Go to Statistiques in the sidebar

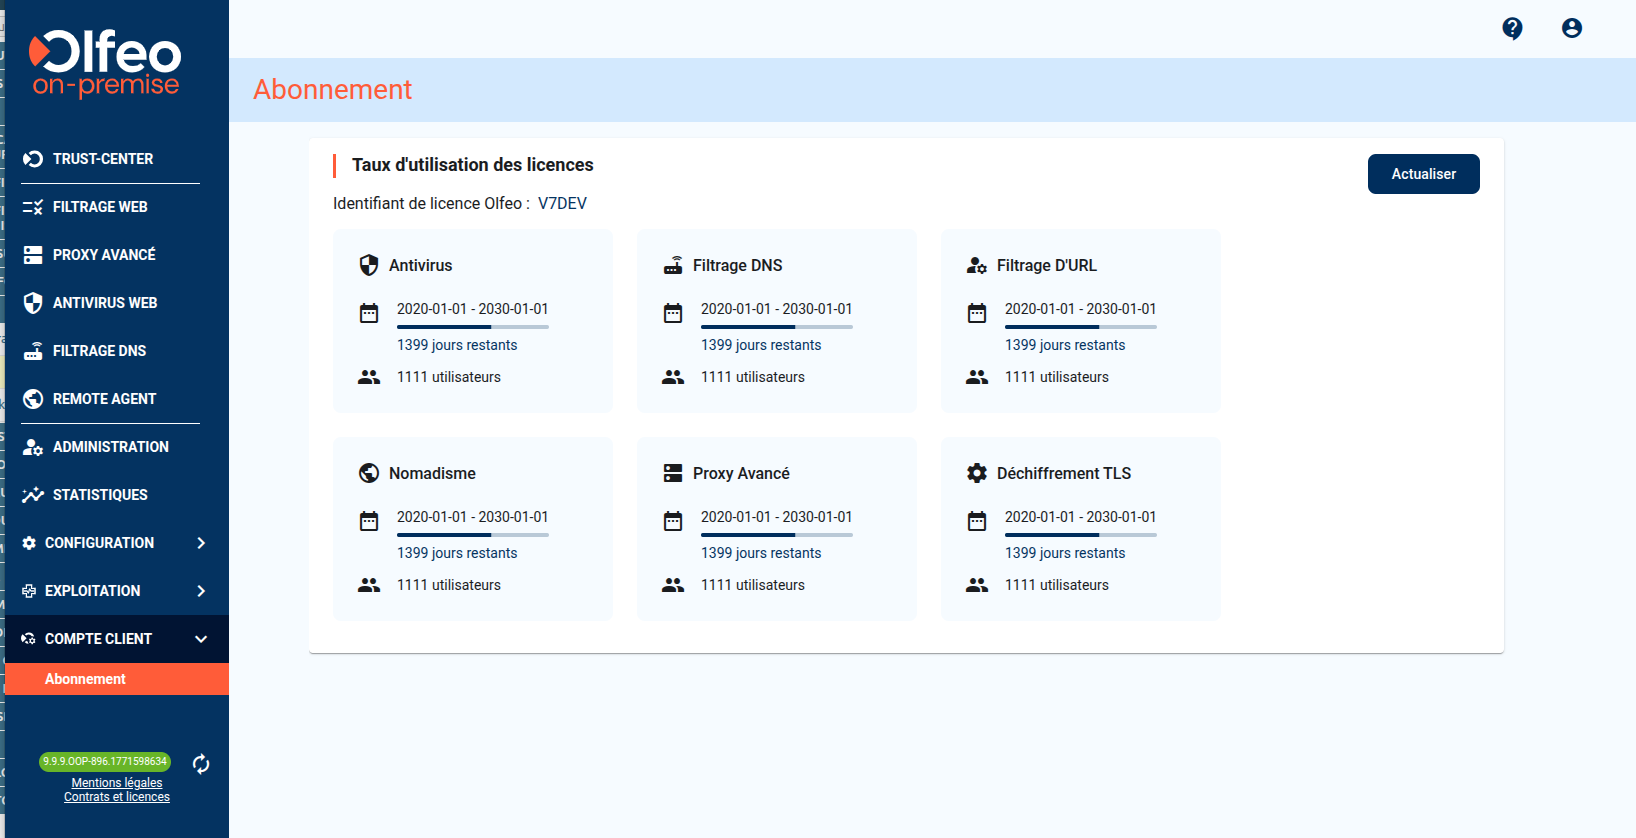[x=100, y=495]
